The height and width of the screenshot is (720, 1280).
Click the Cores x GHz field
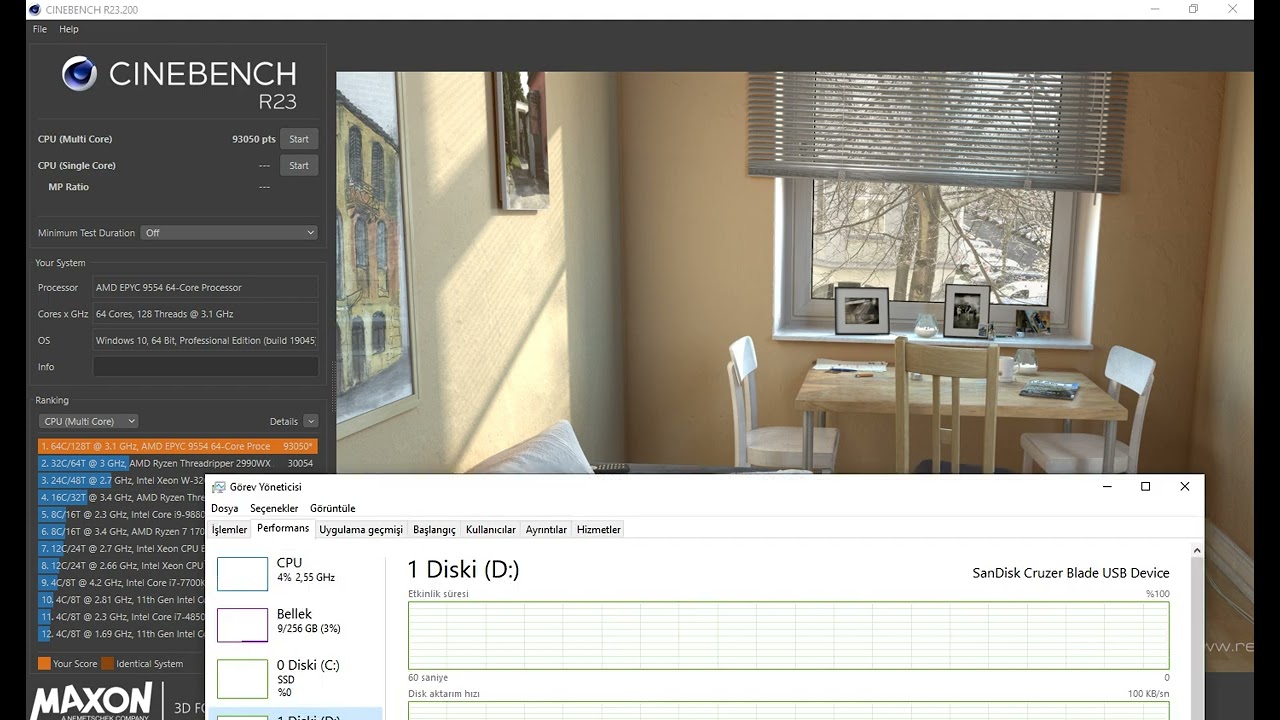pos(206,314)
